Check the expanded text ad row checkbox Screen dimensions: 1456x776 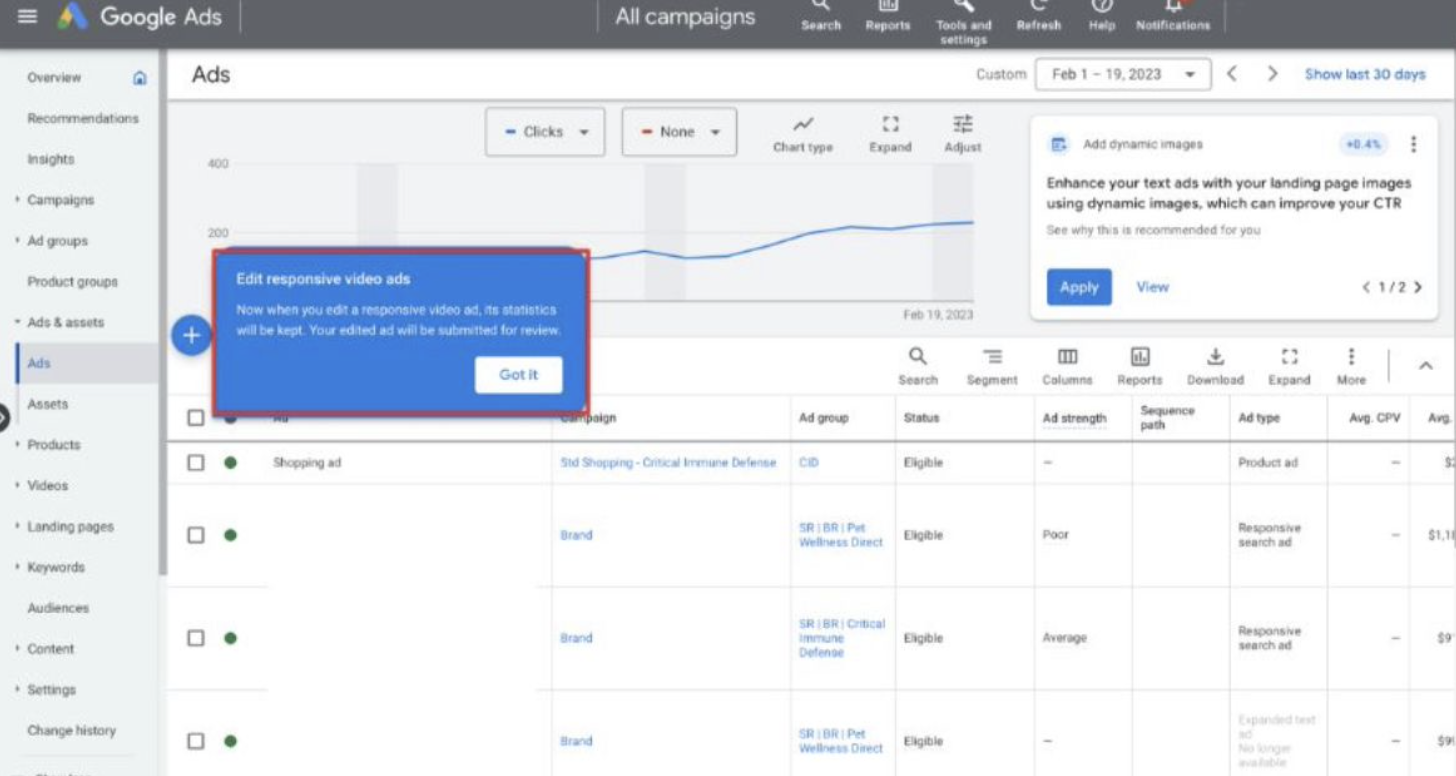coord(196,741)
